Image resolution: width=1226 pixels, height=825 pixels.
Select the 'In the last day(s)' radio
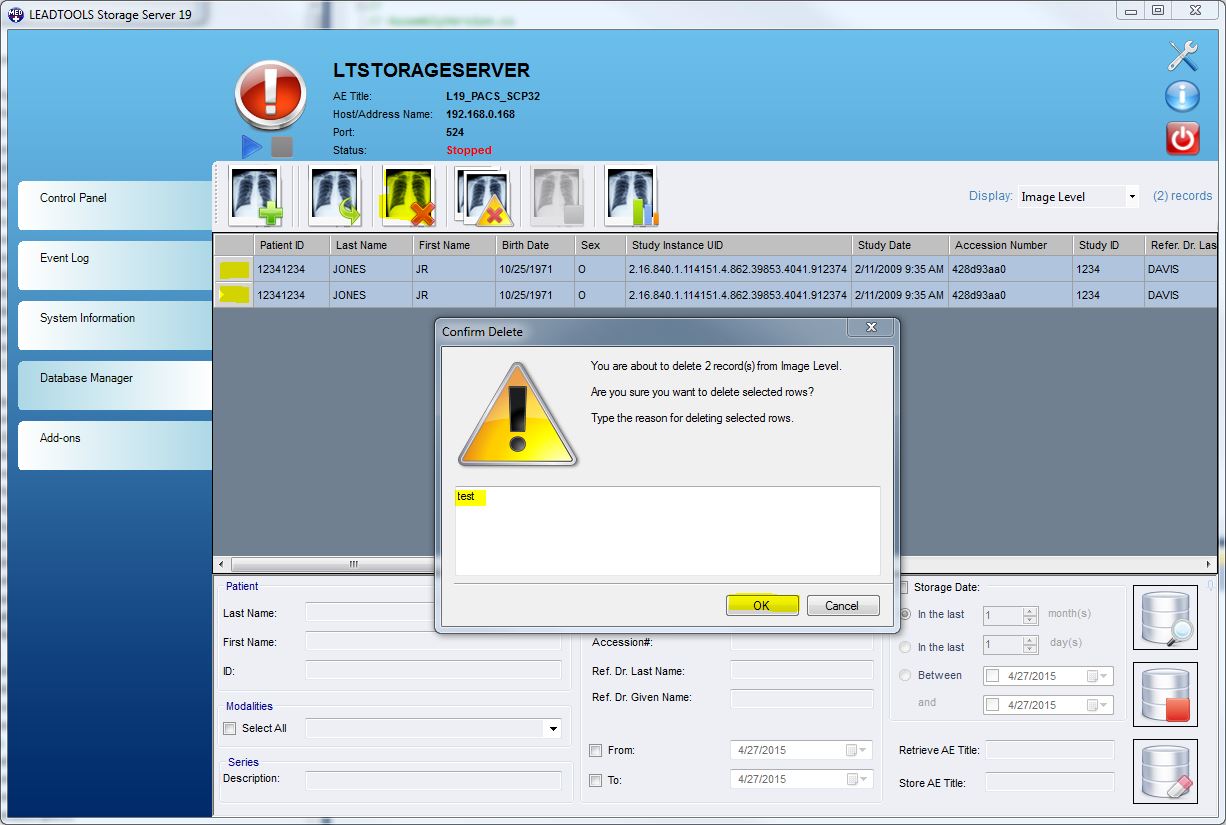(905, 647)
